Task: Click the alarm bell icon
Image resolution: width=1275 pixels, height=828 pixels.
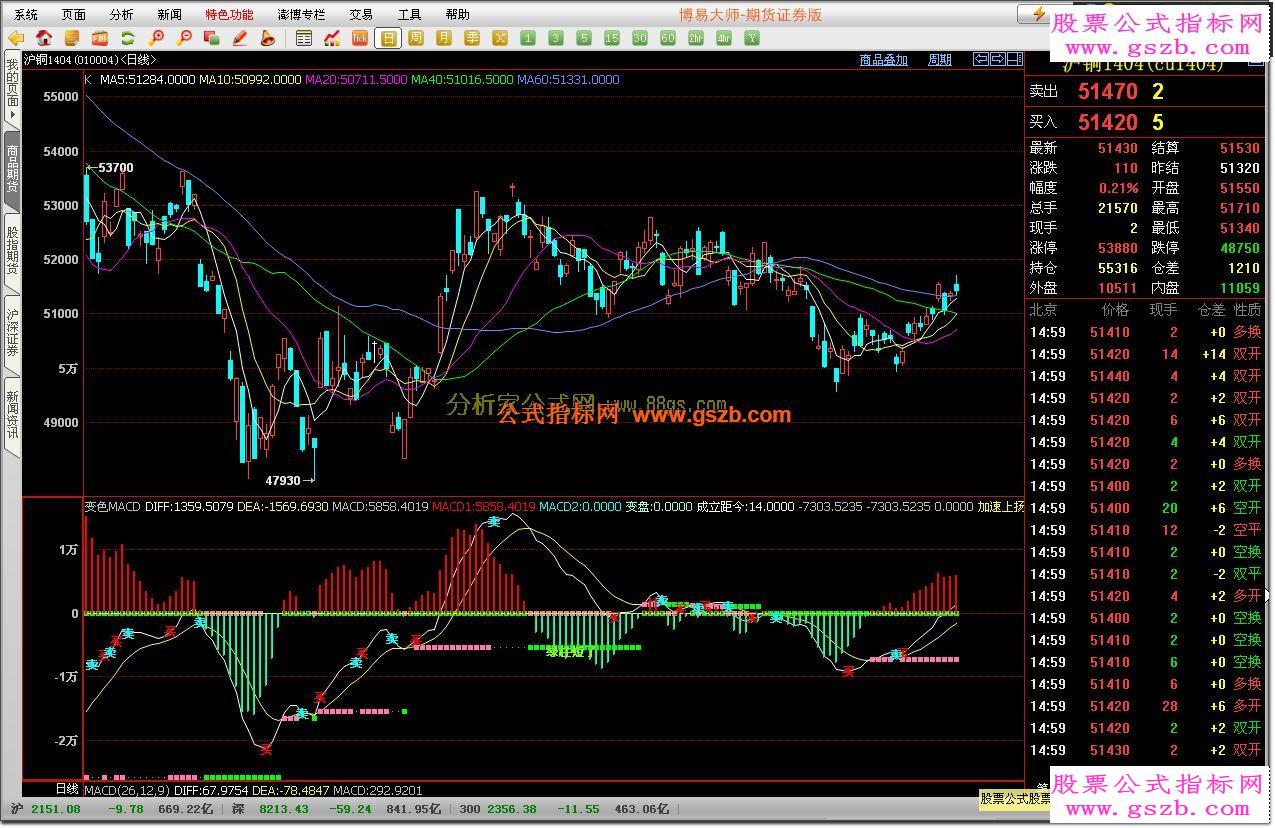Action: [267, 38]
